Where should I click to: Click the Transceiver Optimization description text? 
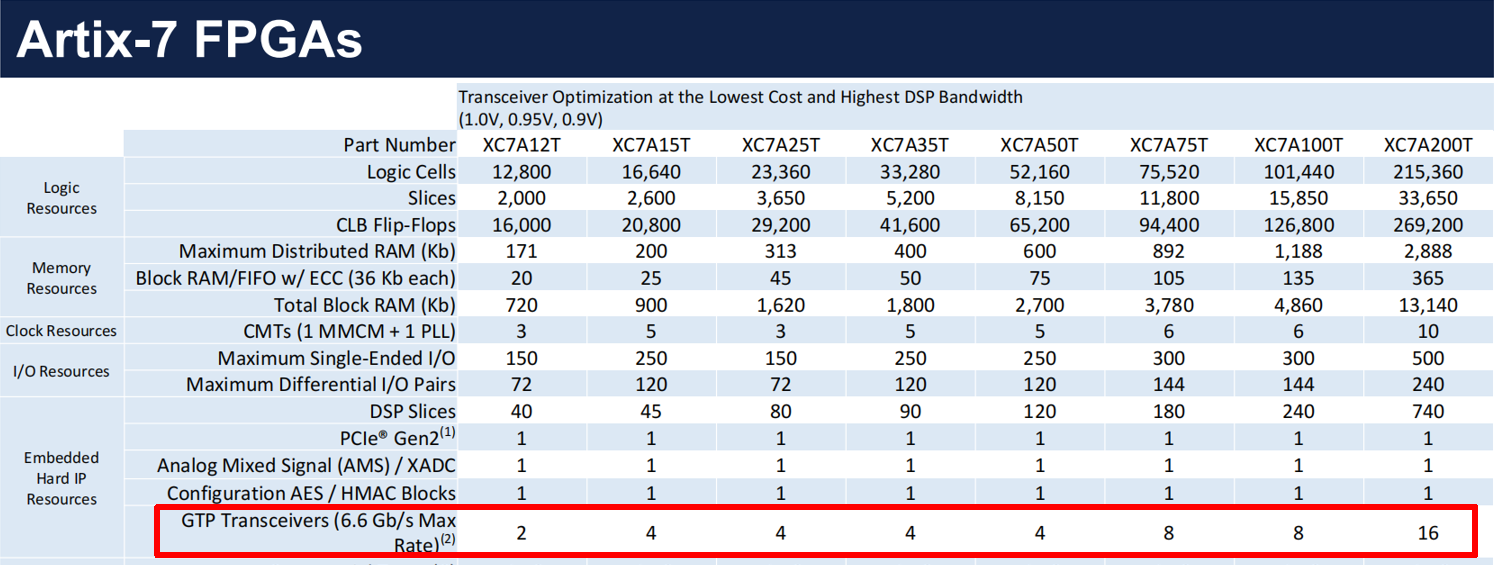click(740, 97)
